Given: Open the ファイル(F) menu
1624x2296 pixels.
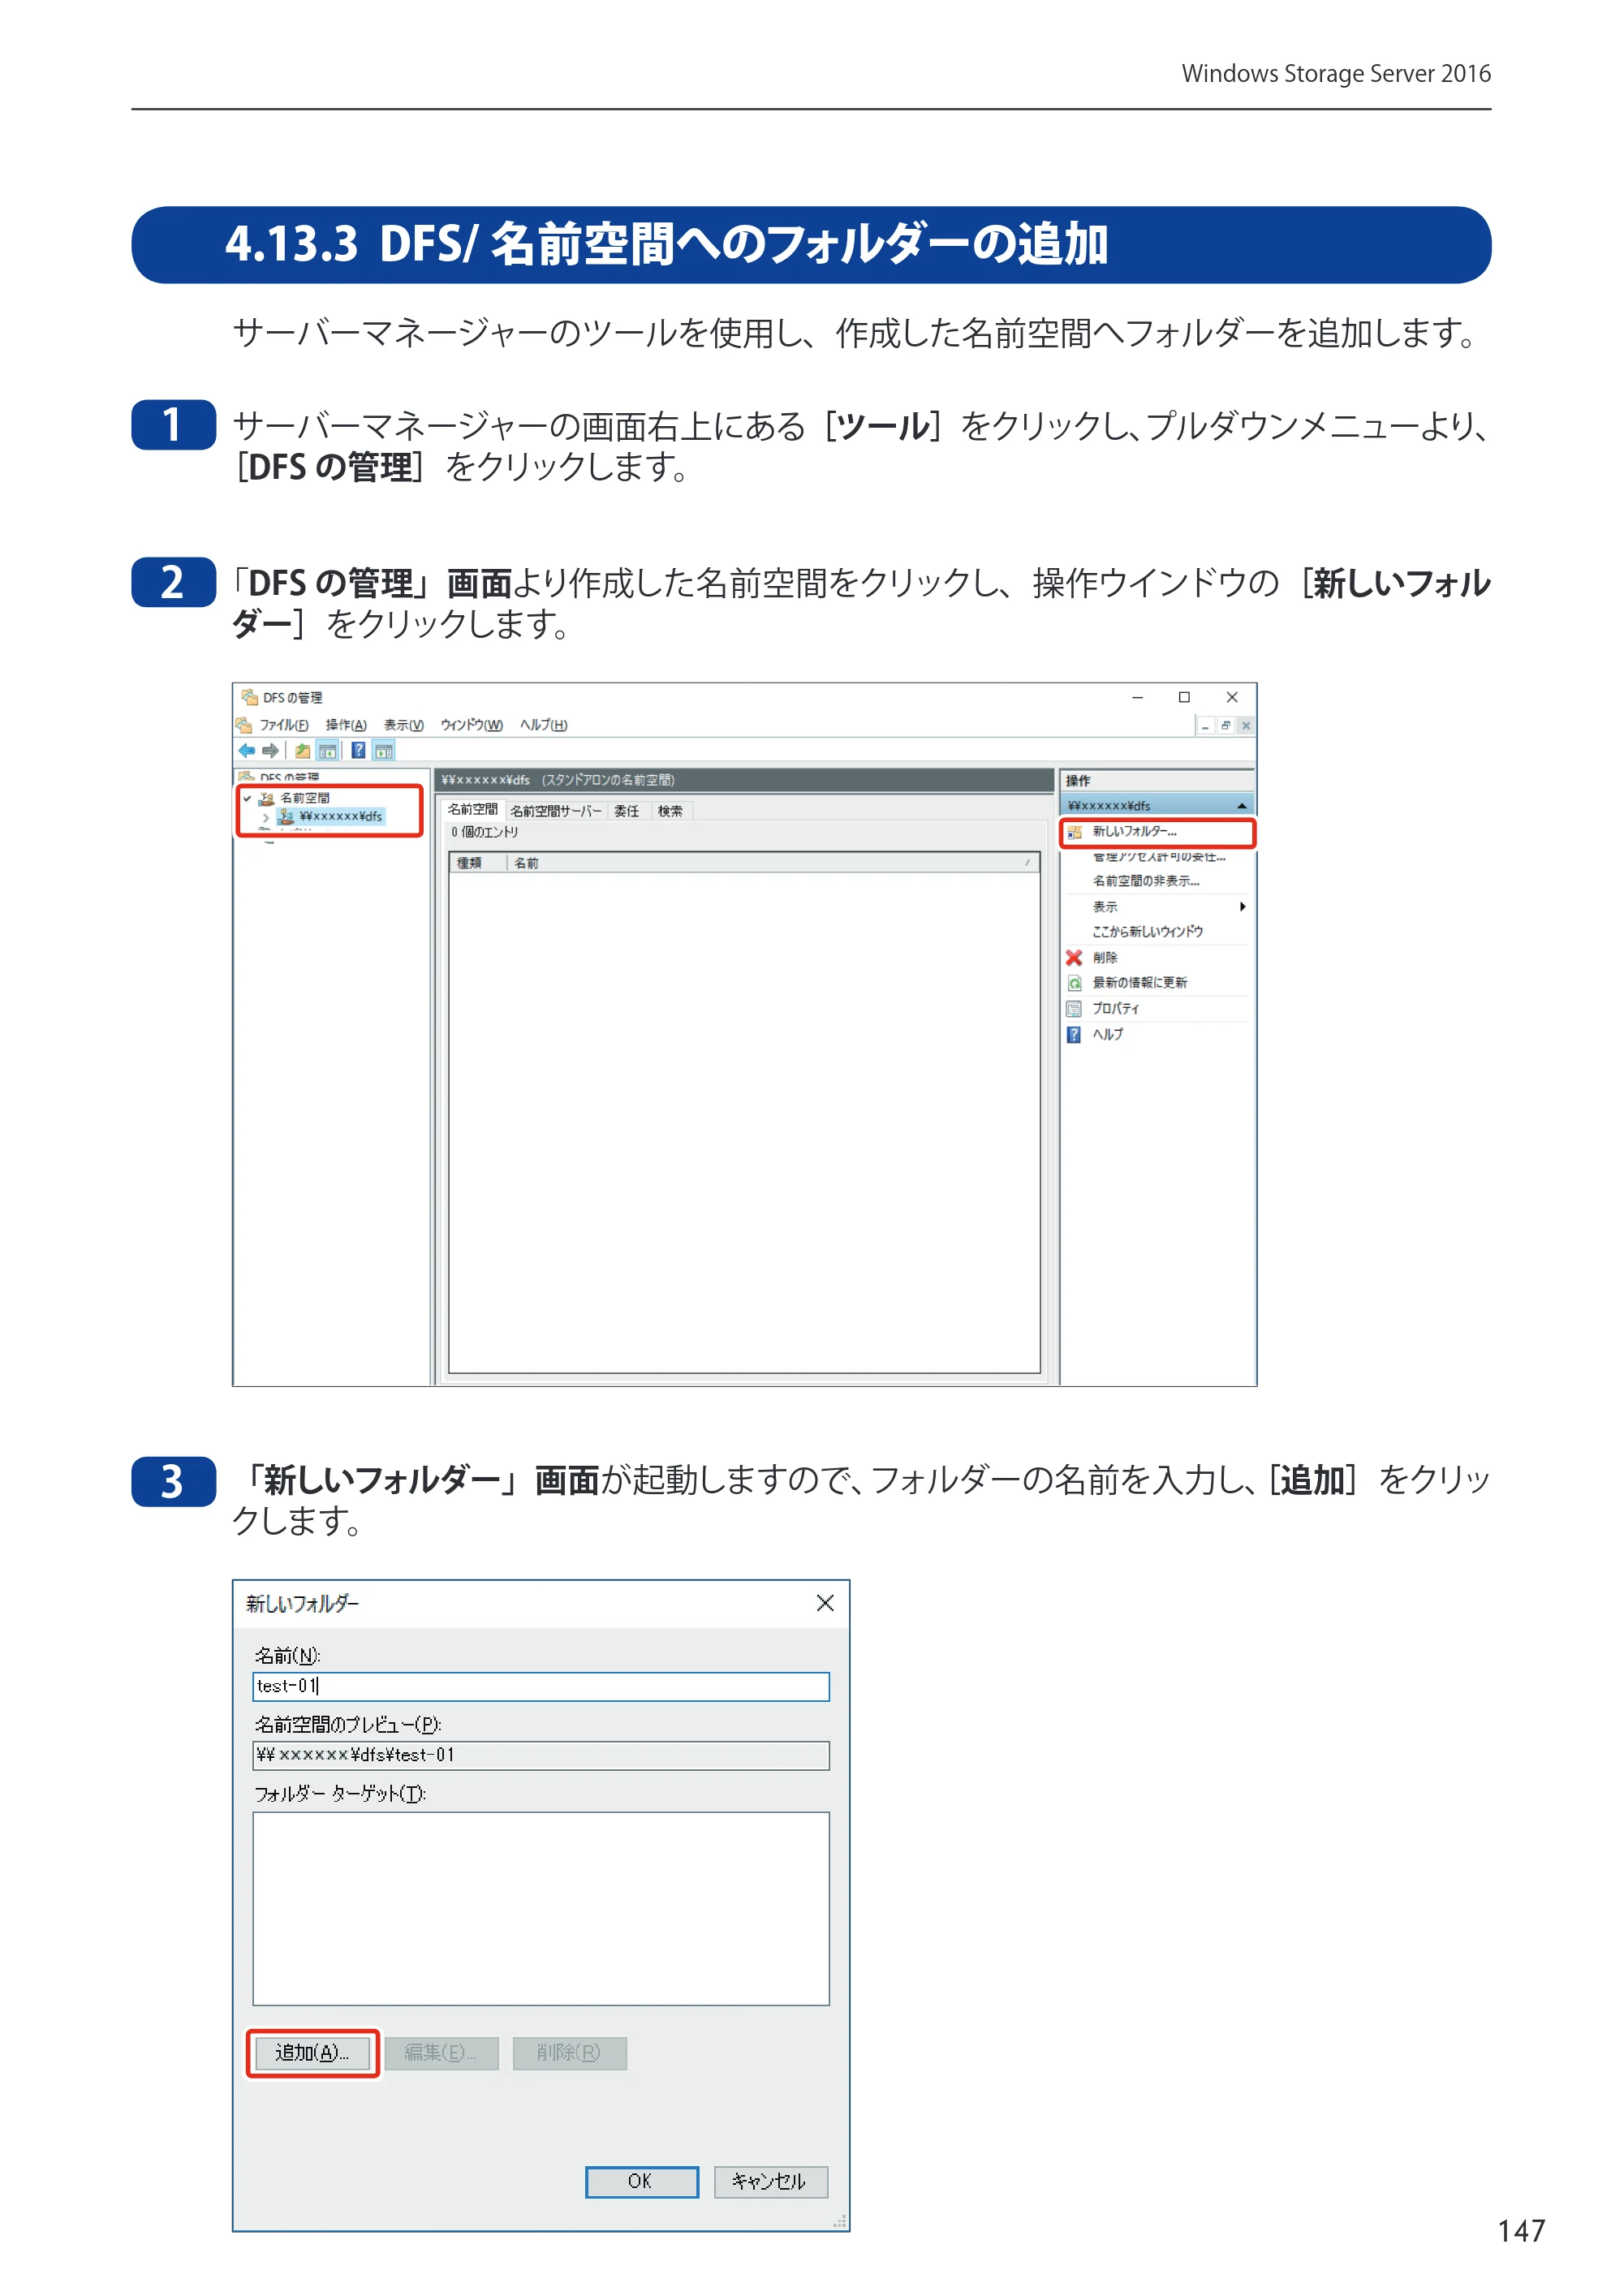Looking at the screenshot, I should click(284, 725).
